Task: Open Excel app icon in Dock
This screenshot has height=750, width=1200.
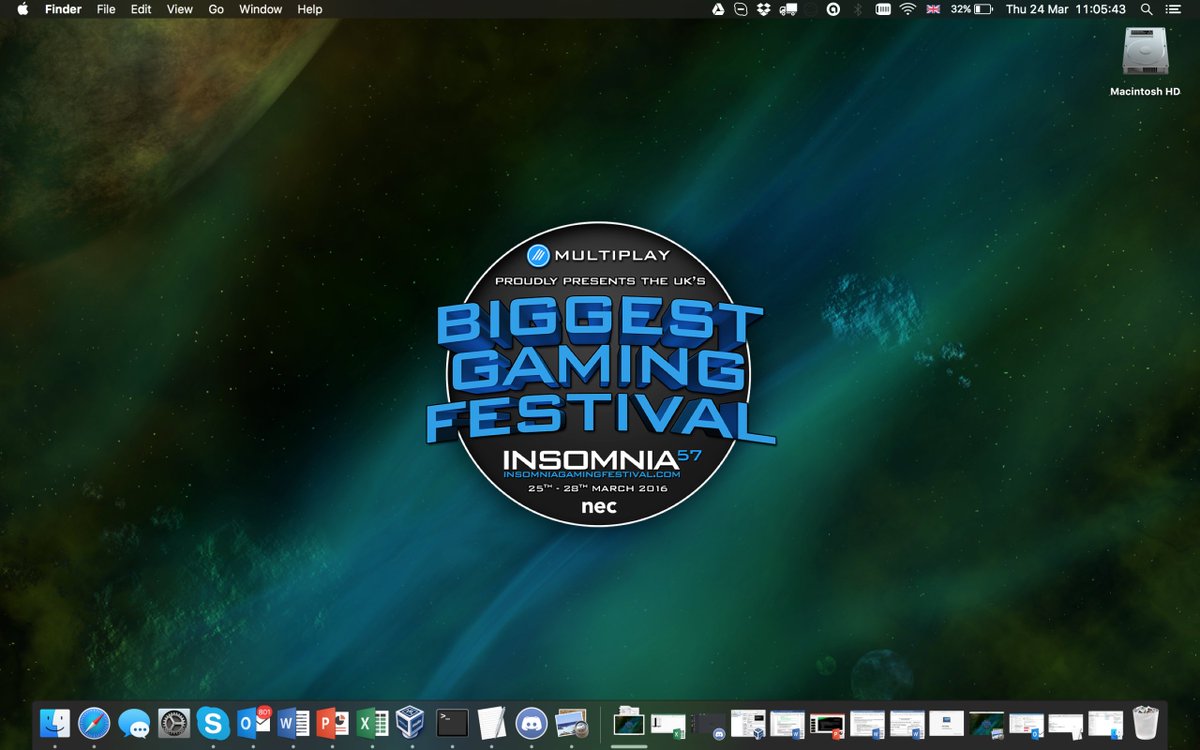Action: pos(372,722)
